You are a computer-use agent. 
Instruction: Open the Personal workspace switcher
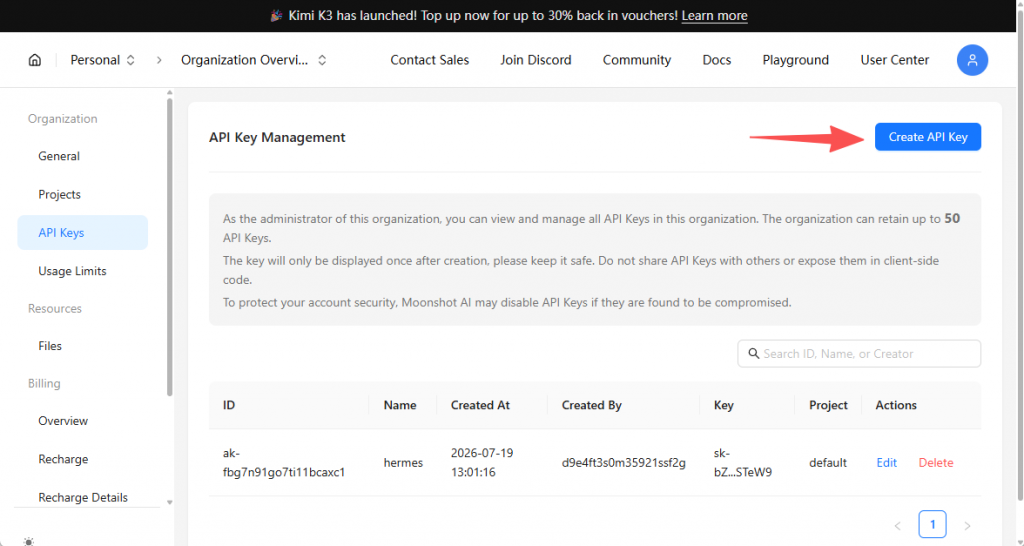point(103,60)
